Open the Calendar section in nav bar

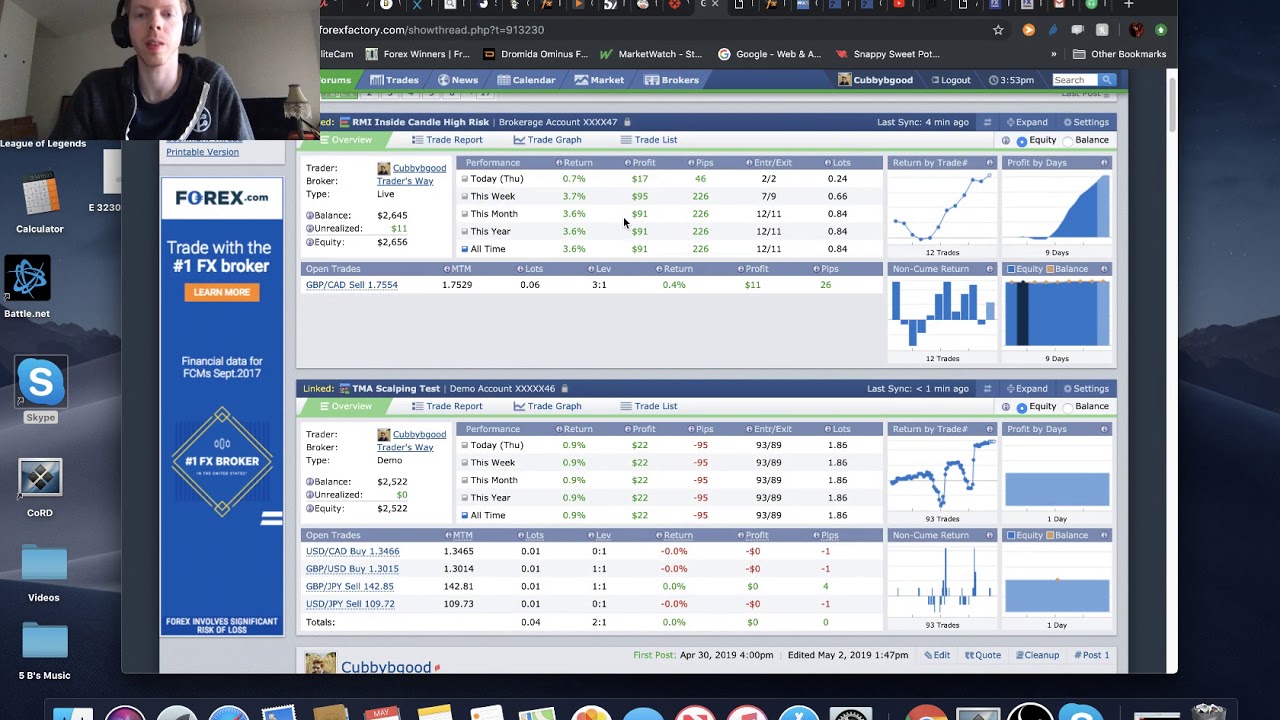click(x=526, y=80)
